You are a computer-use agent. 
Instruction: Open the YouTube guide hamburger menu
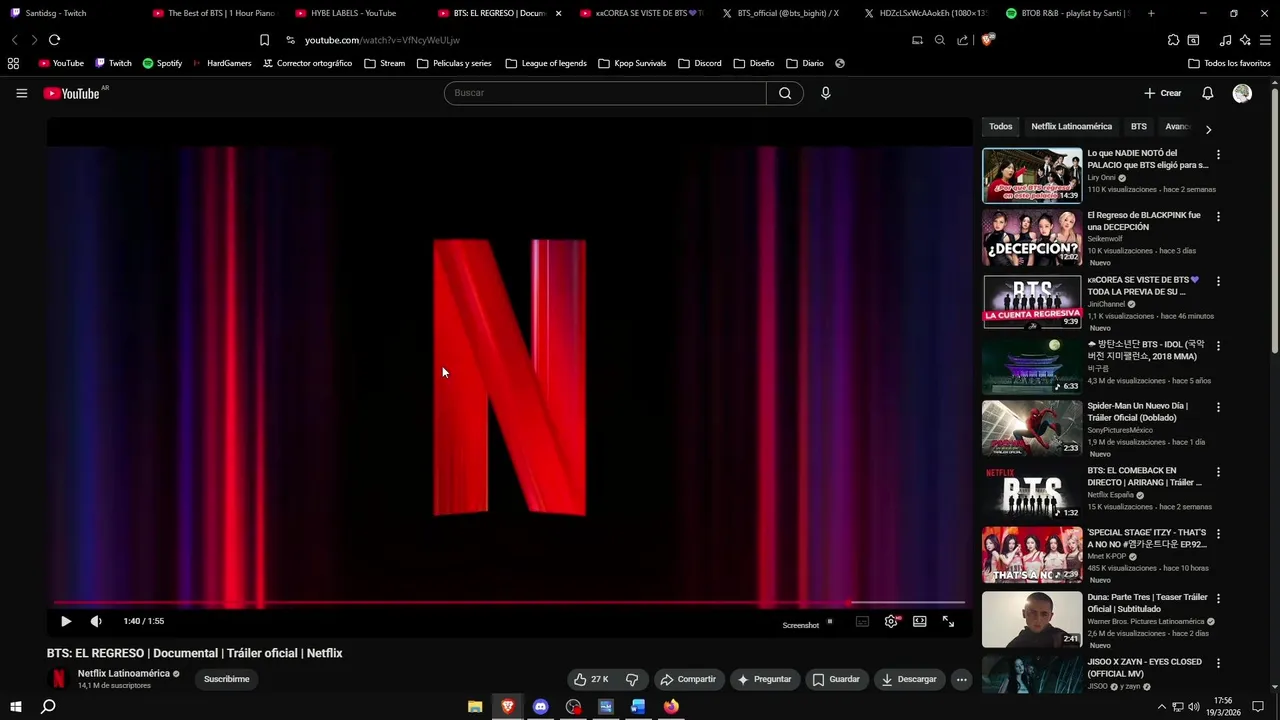pos(21,93)
